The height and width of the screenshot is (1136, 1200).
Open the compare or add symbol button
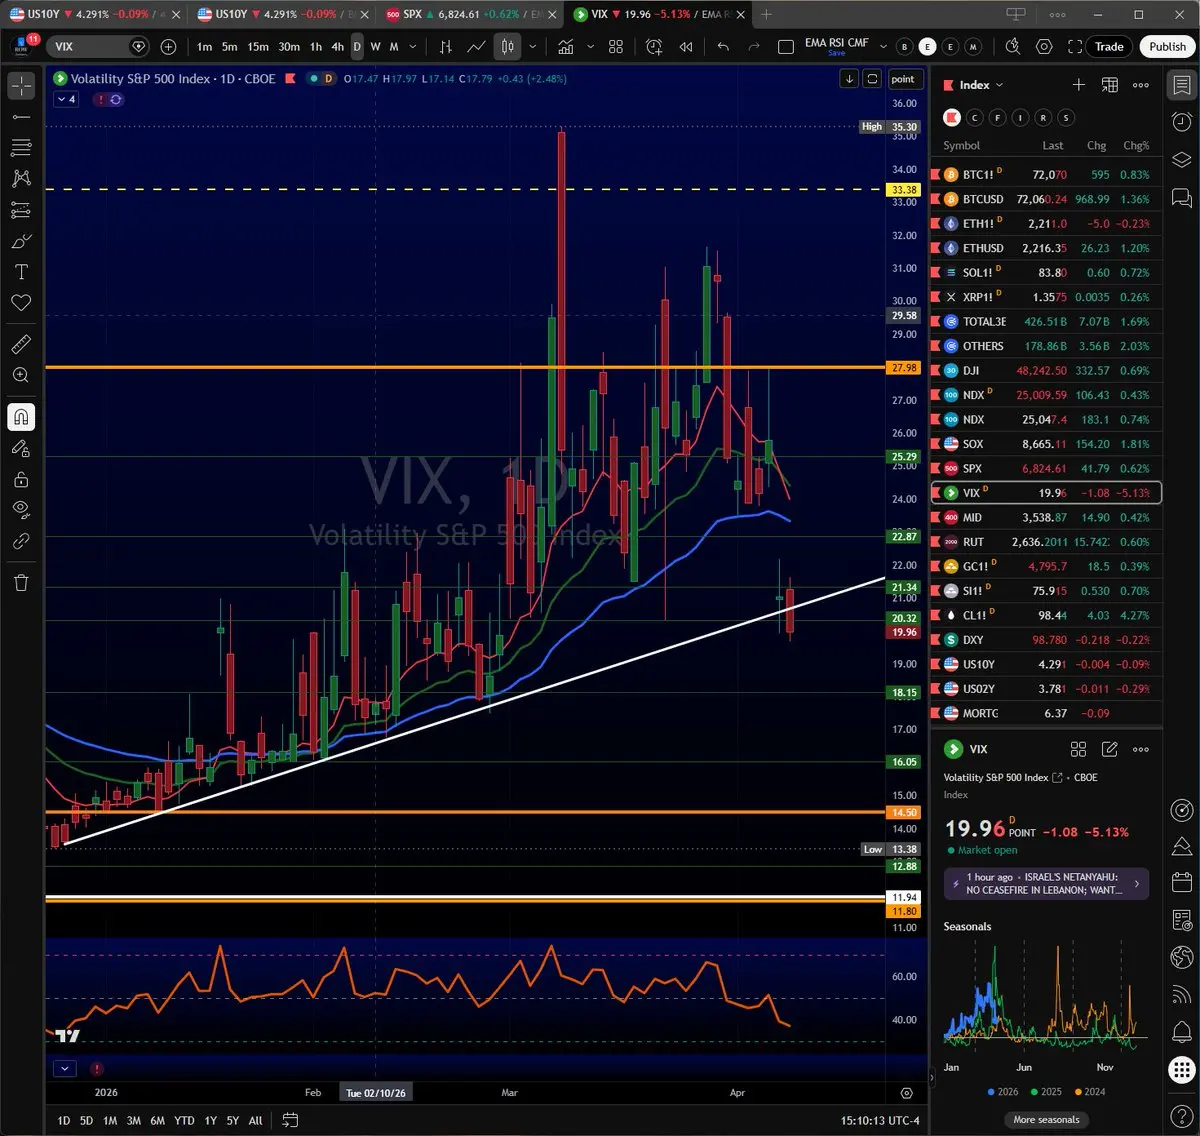click(x=168, y=46)
